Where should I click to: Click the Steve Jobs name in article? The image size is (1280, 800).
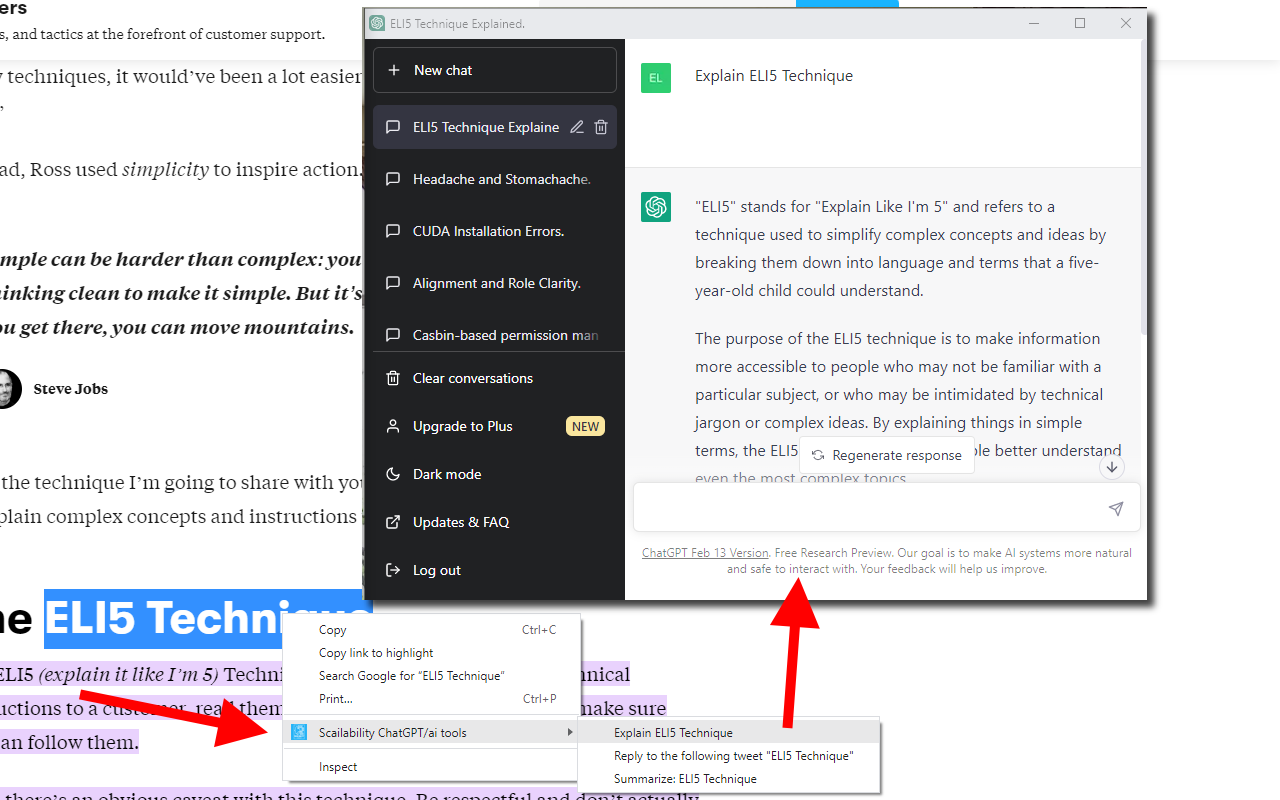tap(71, 389)
